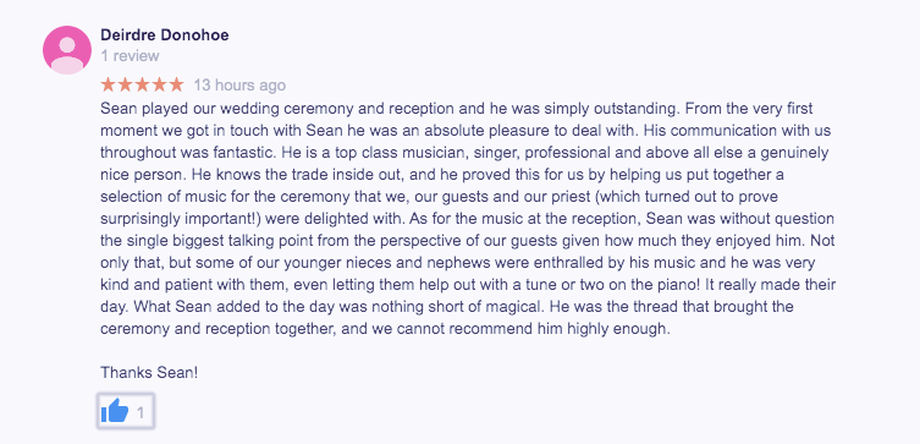Image resolution: width=920 pixels, height=444 pixels.
Task: Click the like count number beside thumbs-up
Action: pyautogui.click(x=140, y=413)
